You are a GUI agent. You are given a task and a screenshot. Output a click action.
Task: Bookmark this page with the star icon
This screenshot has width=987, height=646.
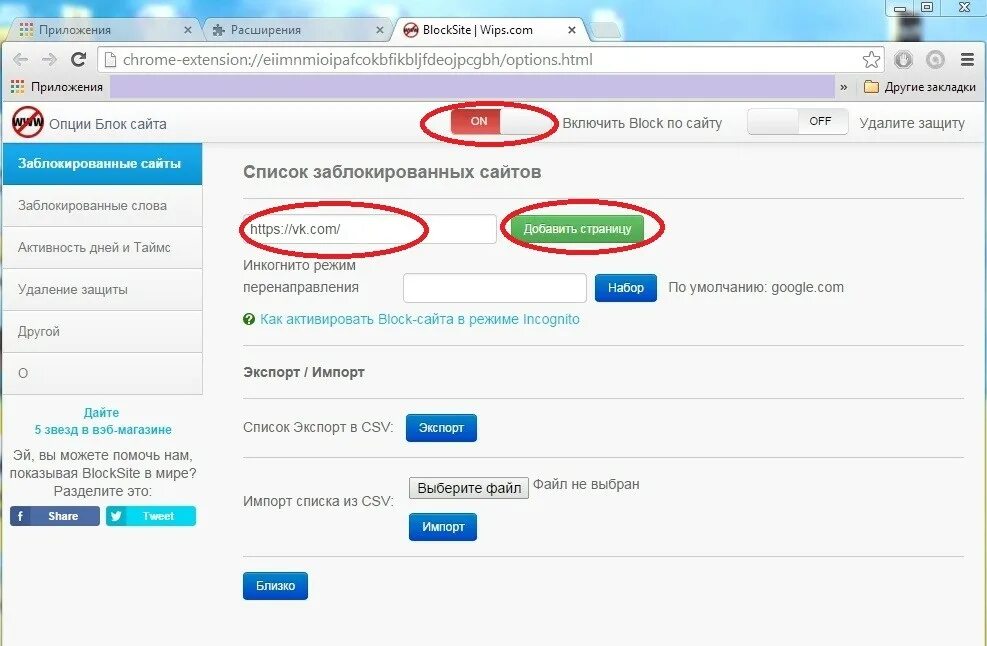(x=871, y=60)
